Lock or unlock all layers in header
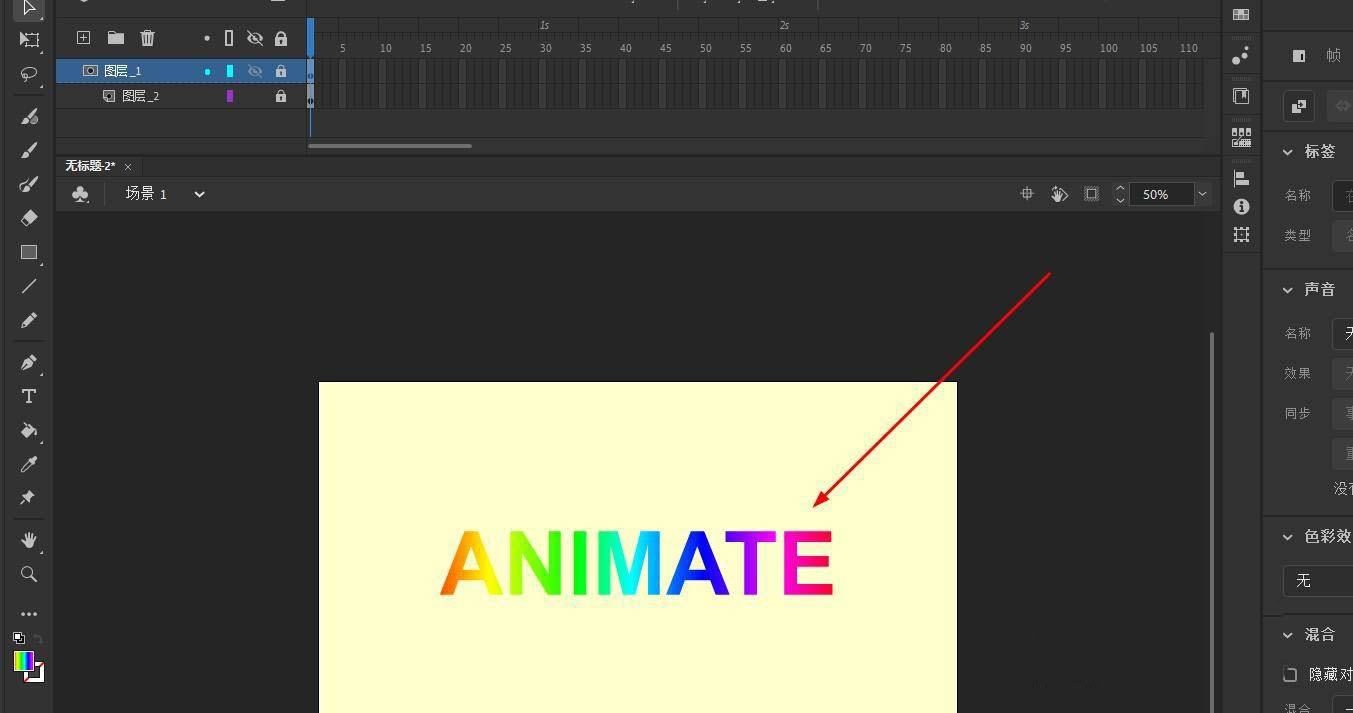1353x713 pixels. pyautogui.click(x=281, y=38)
